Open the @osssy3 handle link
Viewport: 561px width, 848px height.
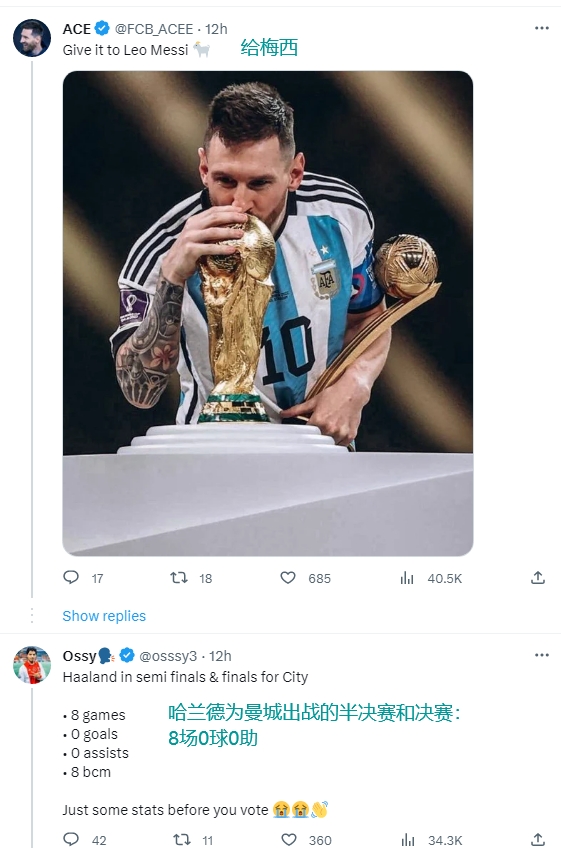point(168,656)
